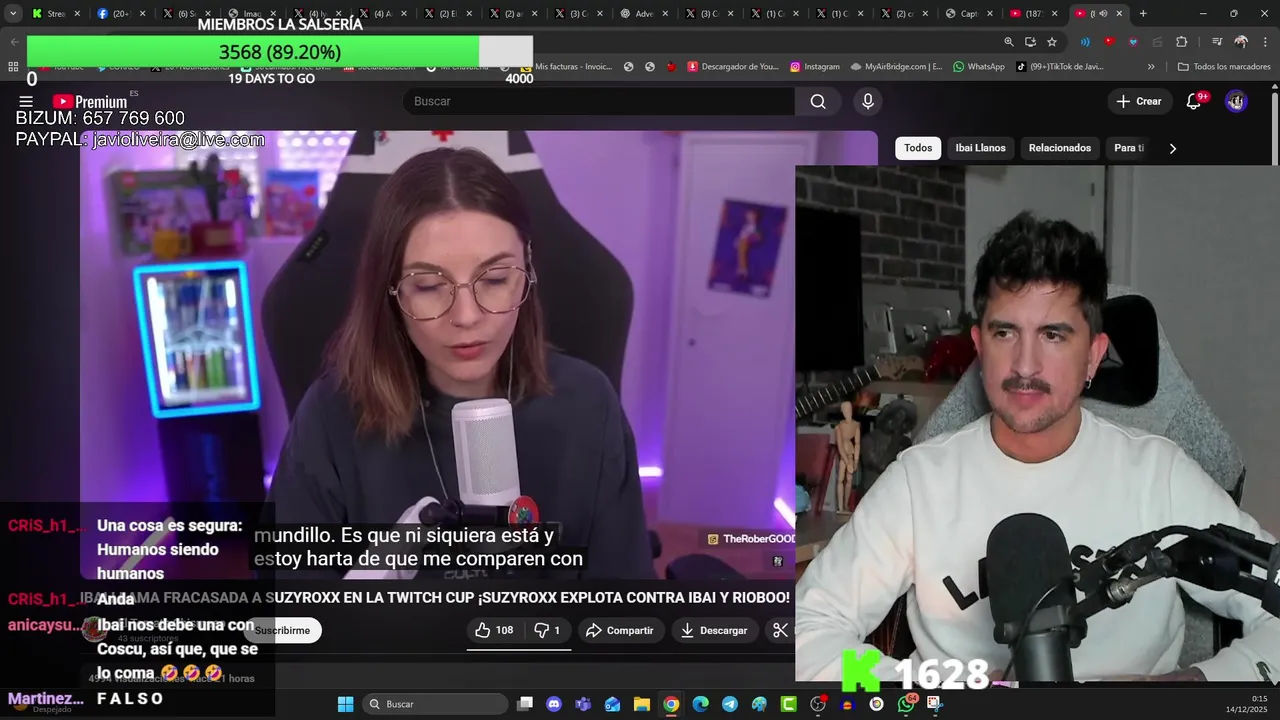Open the clip scissors tool
Image resolution: width=1280 pixels, height=720 pixels.
click(x=781, y=630)
